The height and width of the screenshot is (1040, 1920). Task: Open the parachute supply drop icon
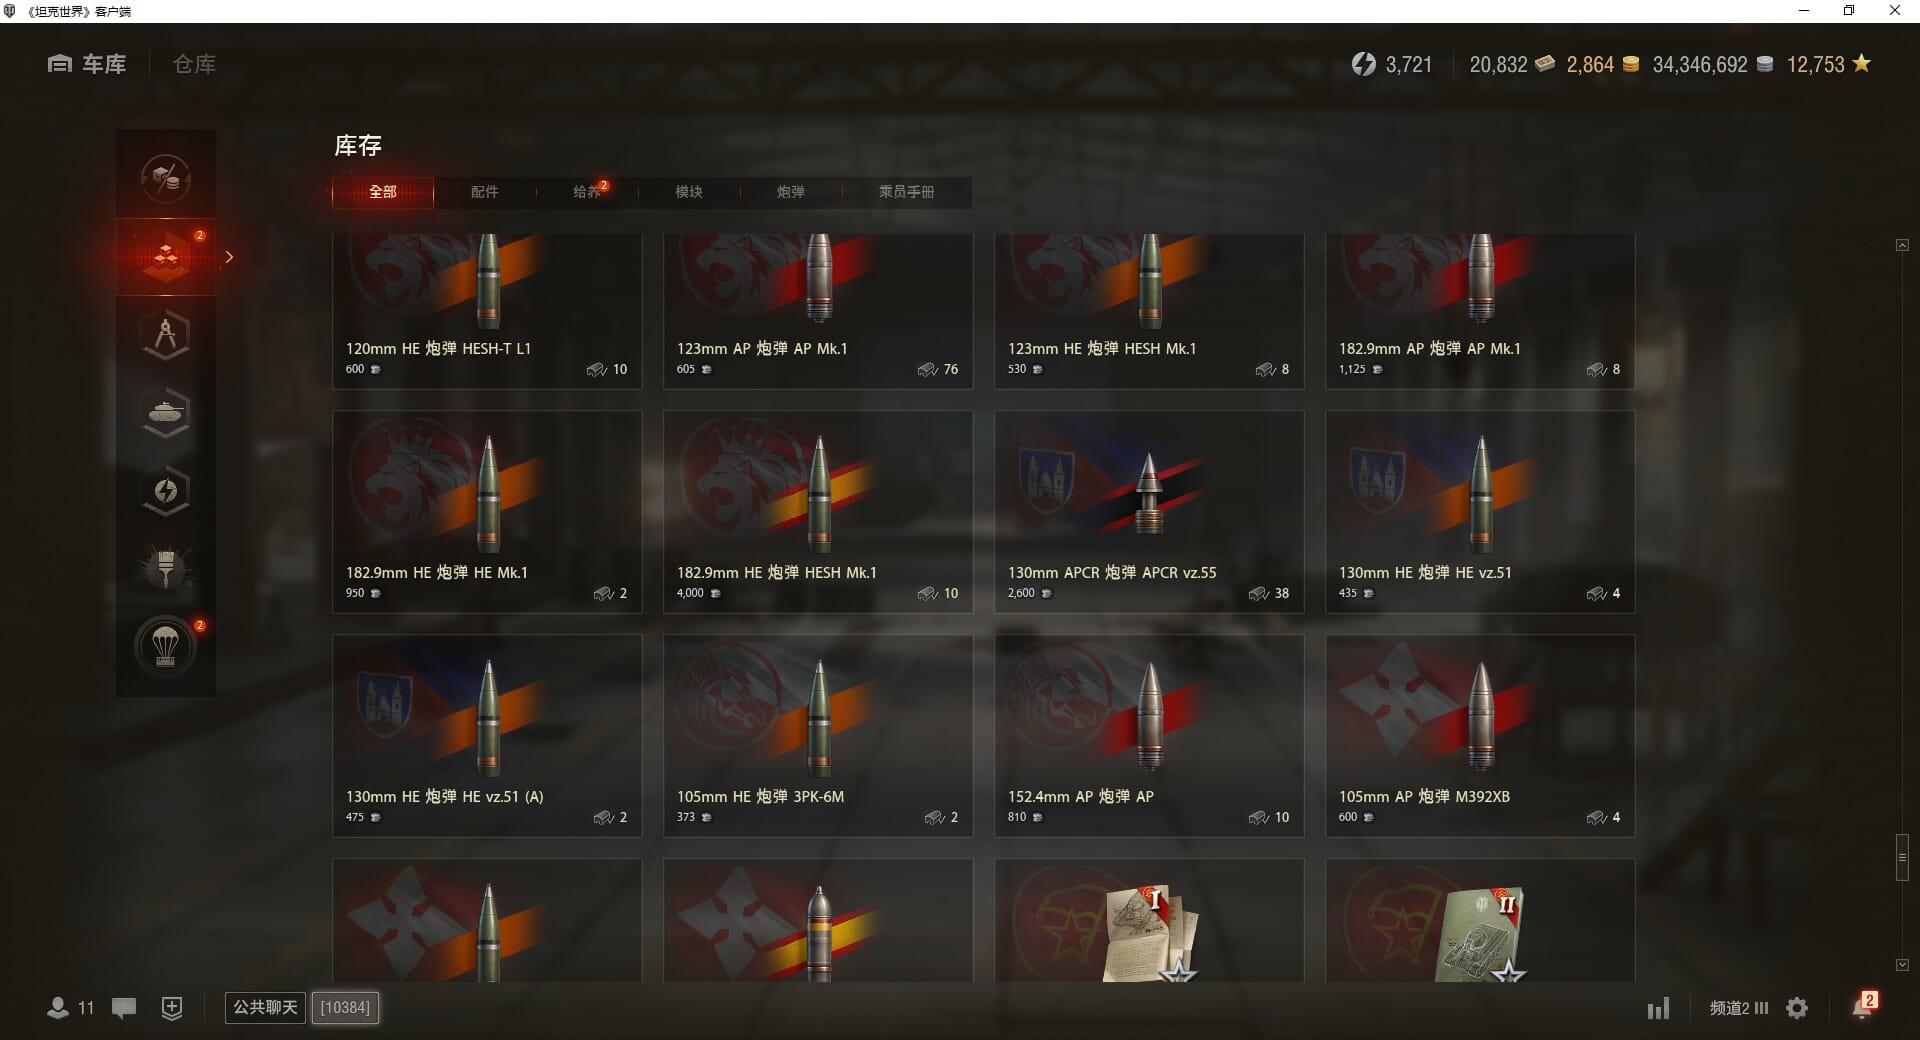pos(166,647)
